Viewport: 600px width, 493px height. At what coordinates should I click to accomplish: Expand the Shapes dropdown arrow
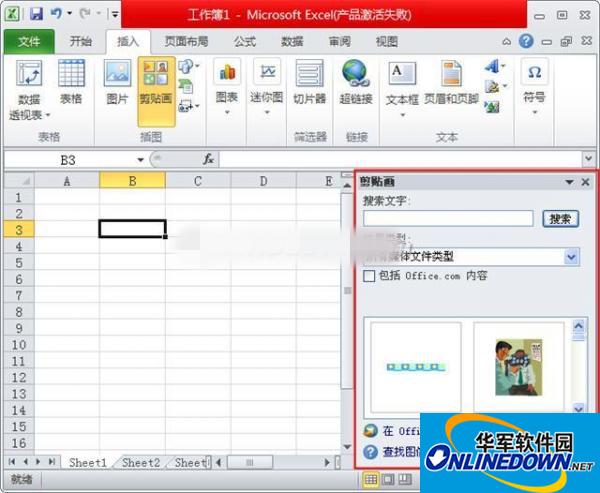pyautogui.click(x=197, y=66)
